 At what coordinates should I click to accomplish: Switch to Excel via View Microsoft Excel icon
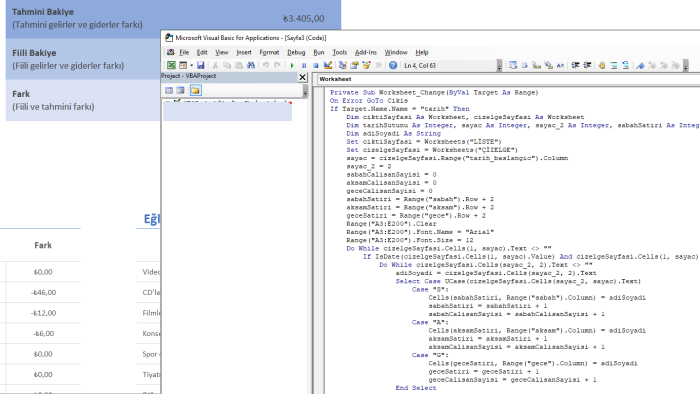pos(171,65)
